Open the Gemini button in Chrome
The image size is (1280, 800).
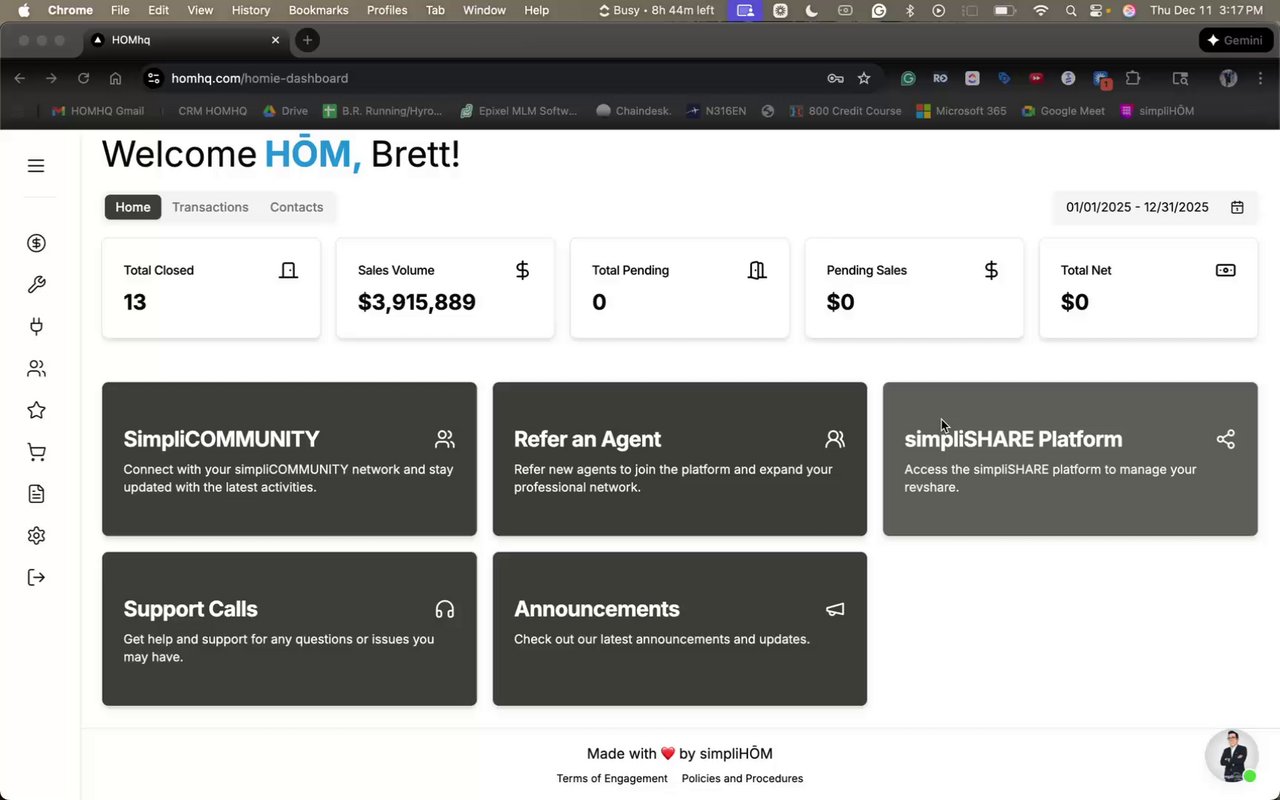1235,40
